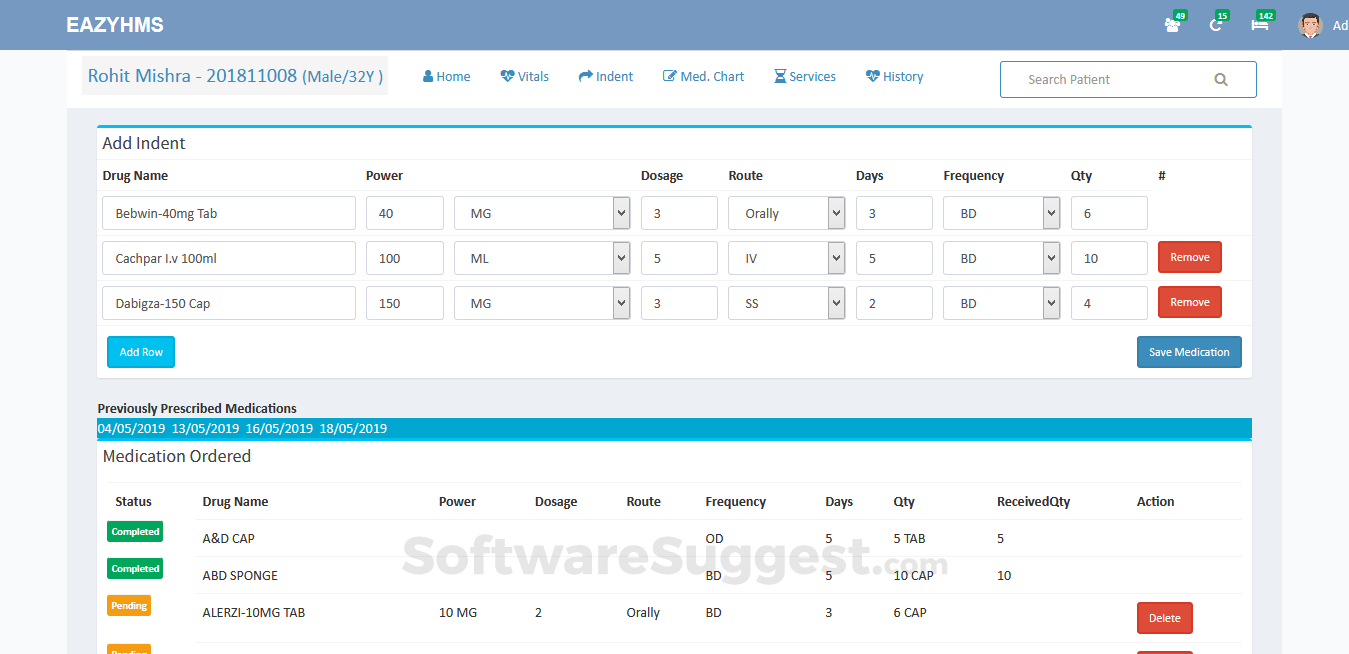Click the bed icon with badge 142
1349x654 pixels.
click(1260, 25)
